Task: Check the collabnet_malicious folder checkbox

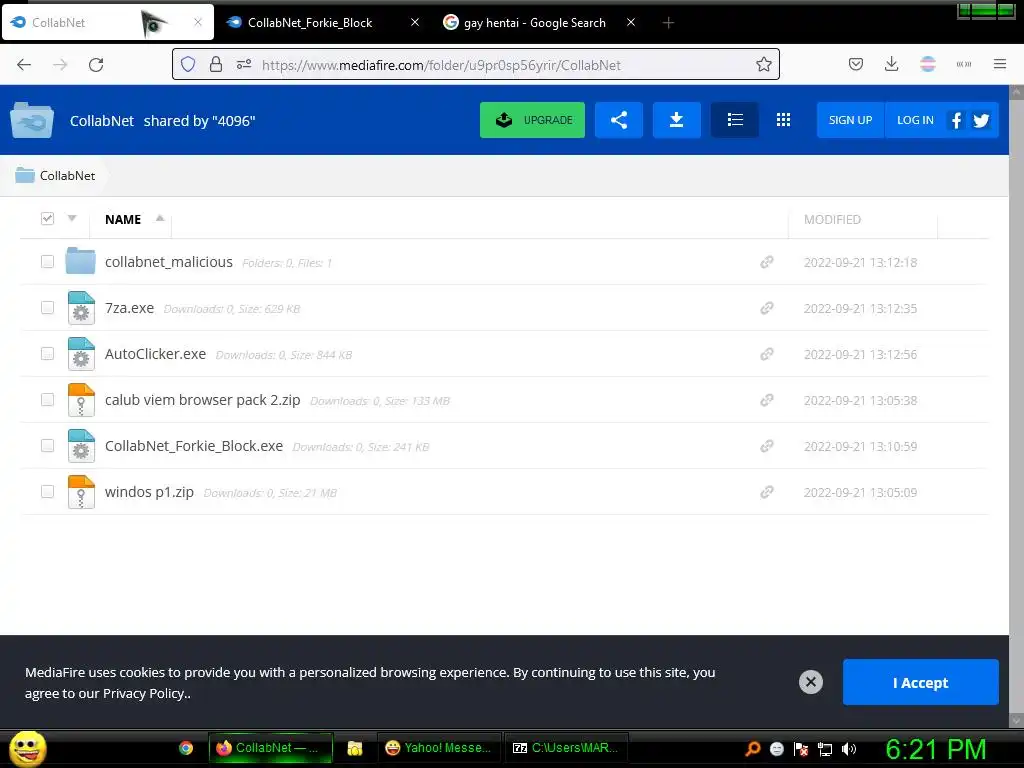Action: point(47,262)
